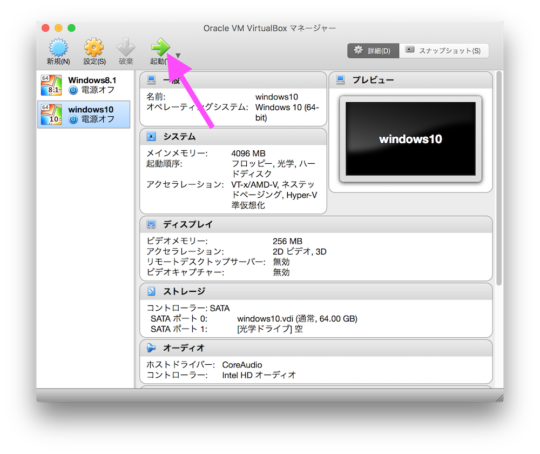This screenshot has height=454, width=540.
Task: Open the Storage (ストレージ) section header
Action: 316,292
